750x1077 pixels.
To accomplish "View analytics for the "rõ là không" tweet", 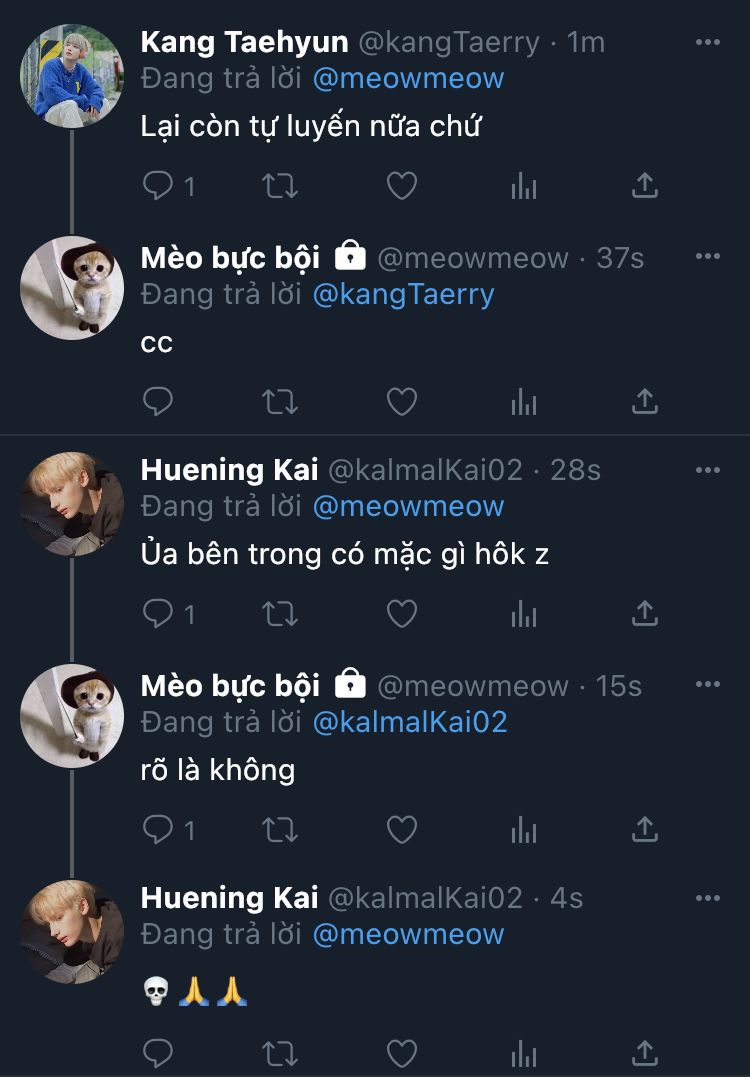I will (x=524, y=829).
